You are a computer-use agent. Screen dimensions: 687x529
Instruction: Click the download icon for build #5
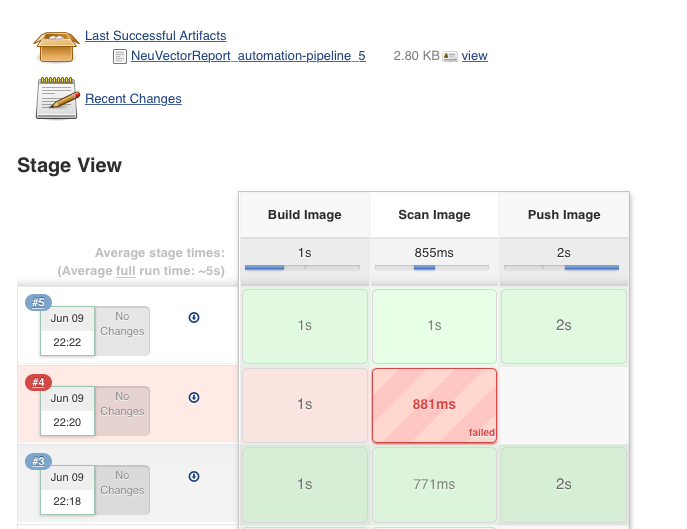pos(194,318)
